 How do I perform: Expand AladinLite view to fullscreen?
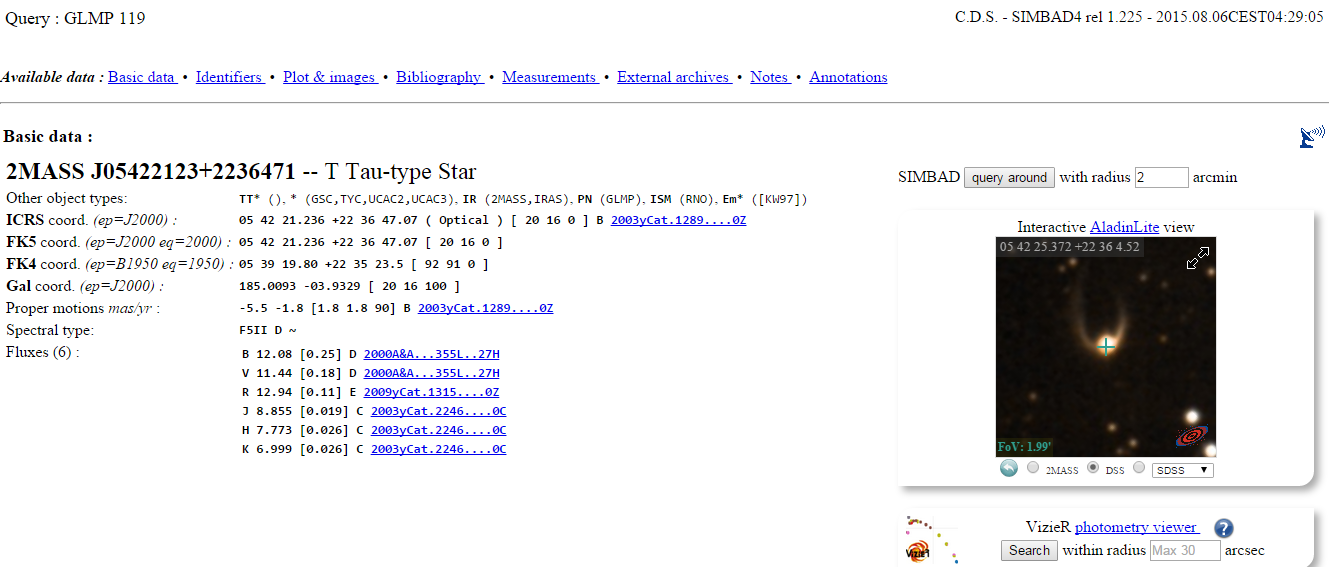pos(1197,258)
